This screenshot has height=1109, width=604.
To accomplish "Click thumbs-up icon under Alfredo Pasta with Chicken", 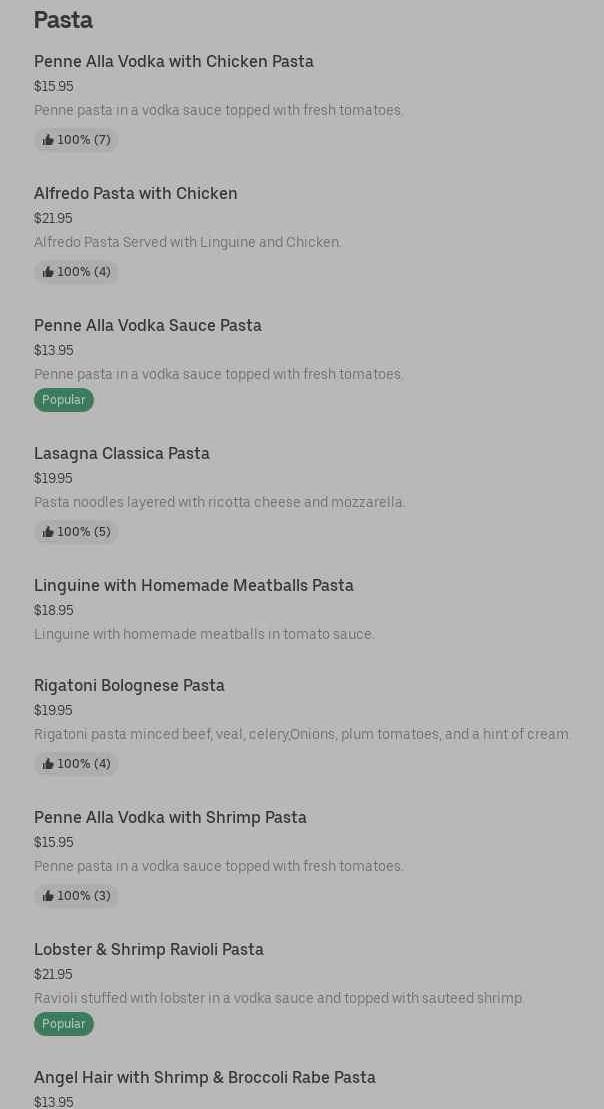I will tap(48, 272).
